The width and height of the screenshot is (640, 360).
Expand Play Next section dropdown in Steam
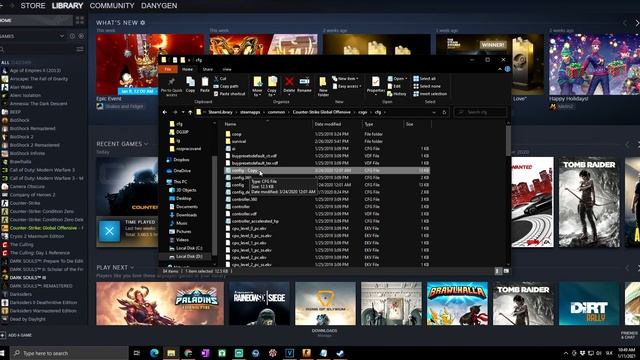click(132, 267)
